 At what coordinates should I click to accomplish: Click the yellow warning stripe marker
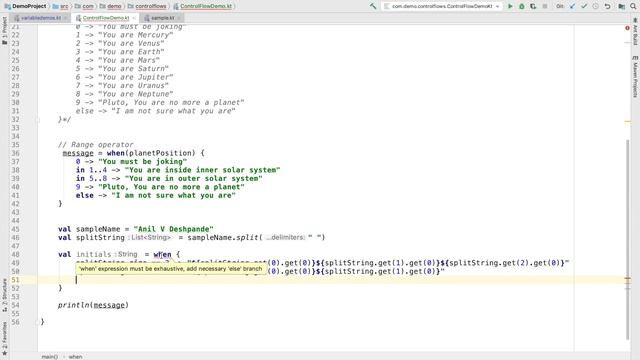click(x=627, y=121)
